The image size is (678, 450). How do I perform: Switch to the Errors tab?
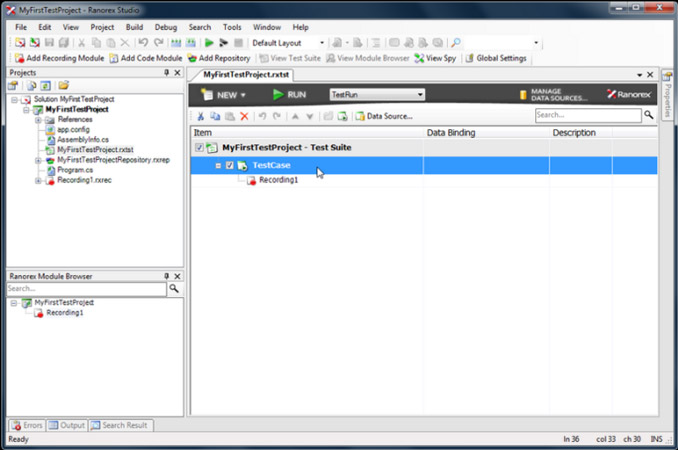click(27, 425)
